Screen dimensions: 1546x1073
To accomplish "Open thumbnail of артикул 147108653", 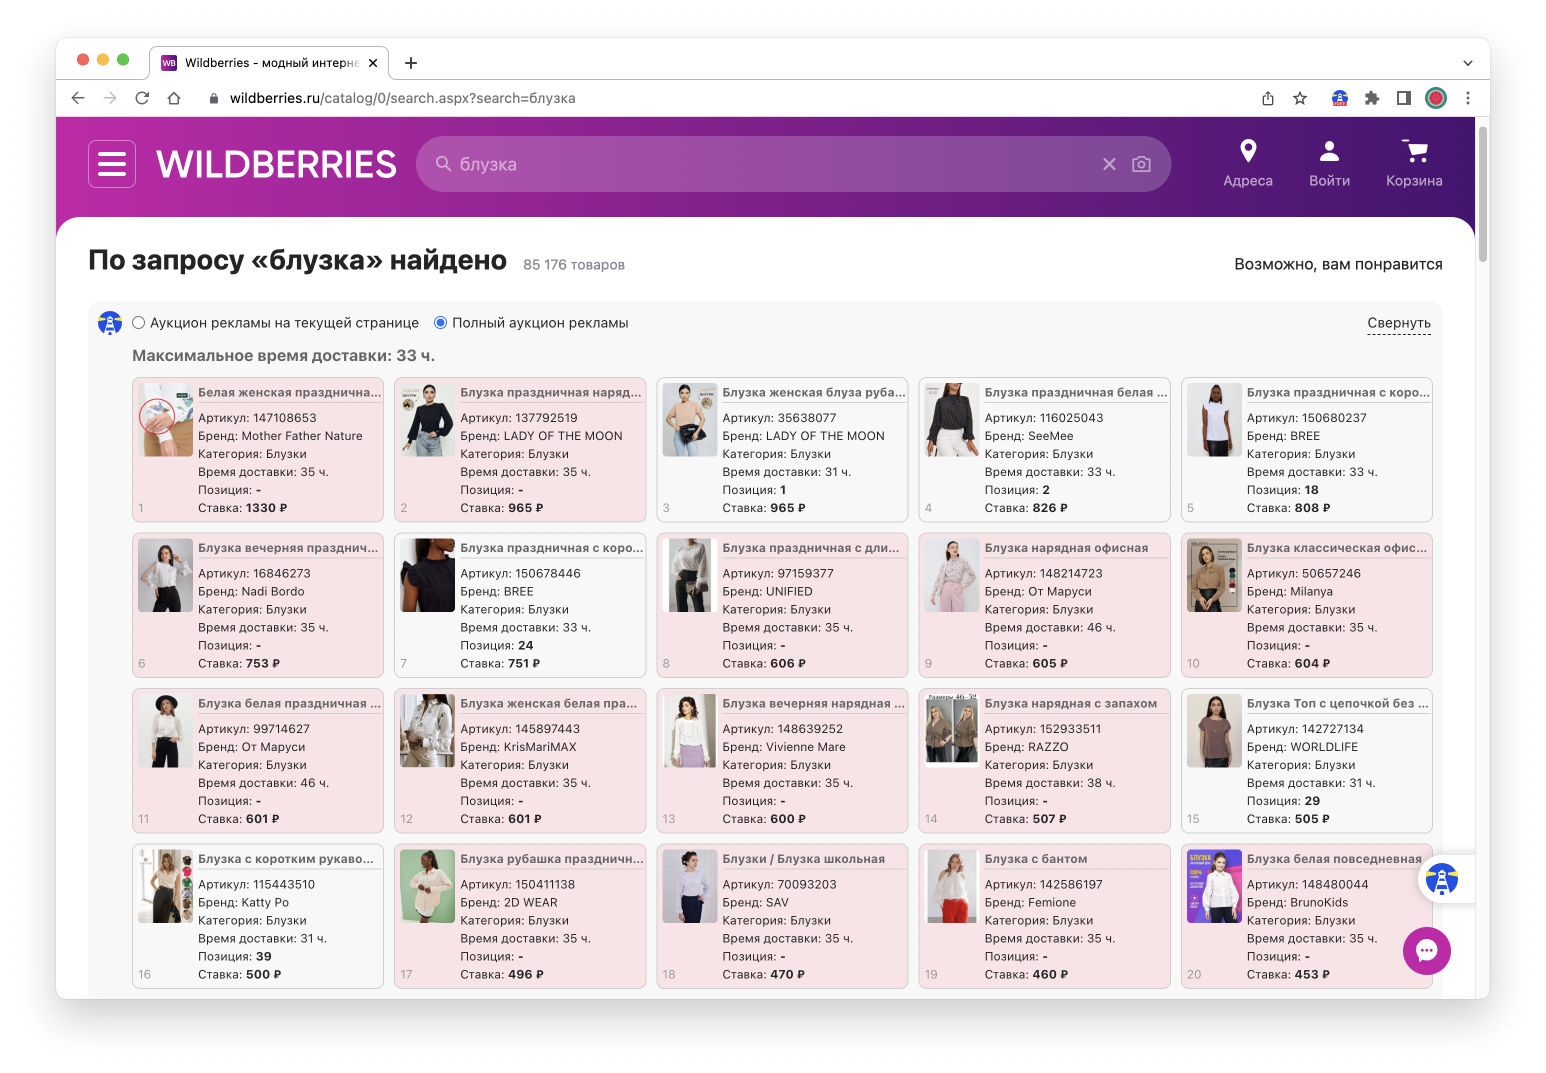I will 165,420.
